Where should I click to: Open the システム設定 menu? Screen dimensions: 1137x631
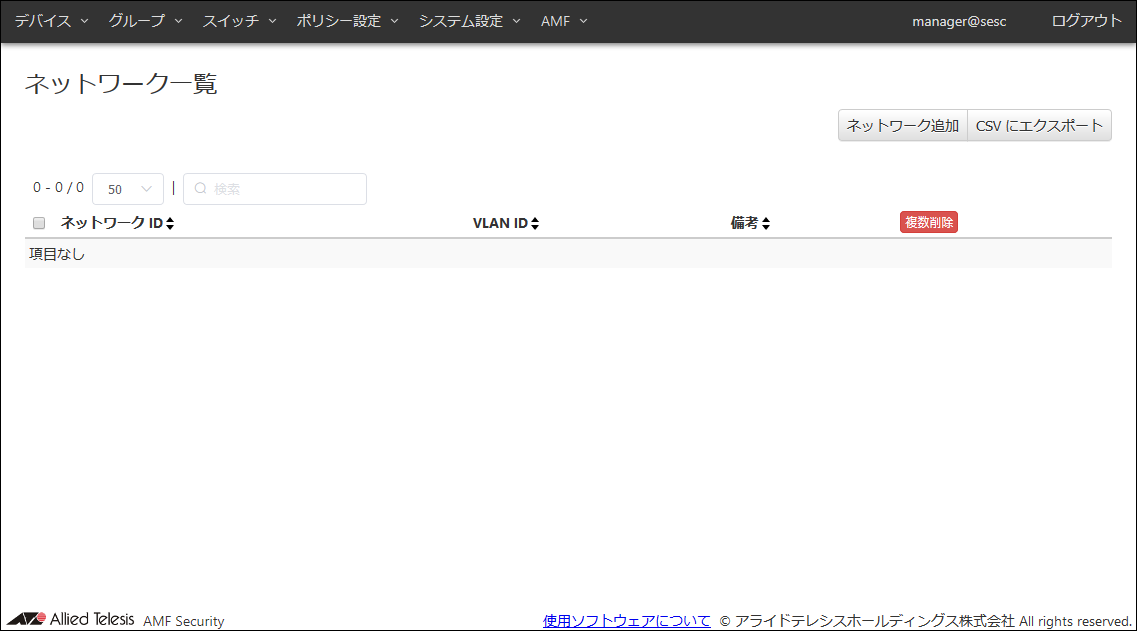click(469, 21)
